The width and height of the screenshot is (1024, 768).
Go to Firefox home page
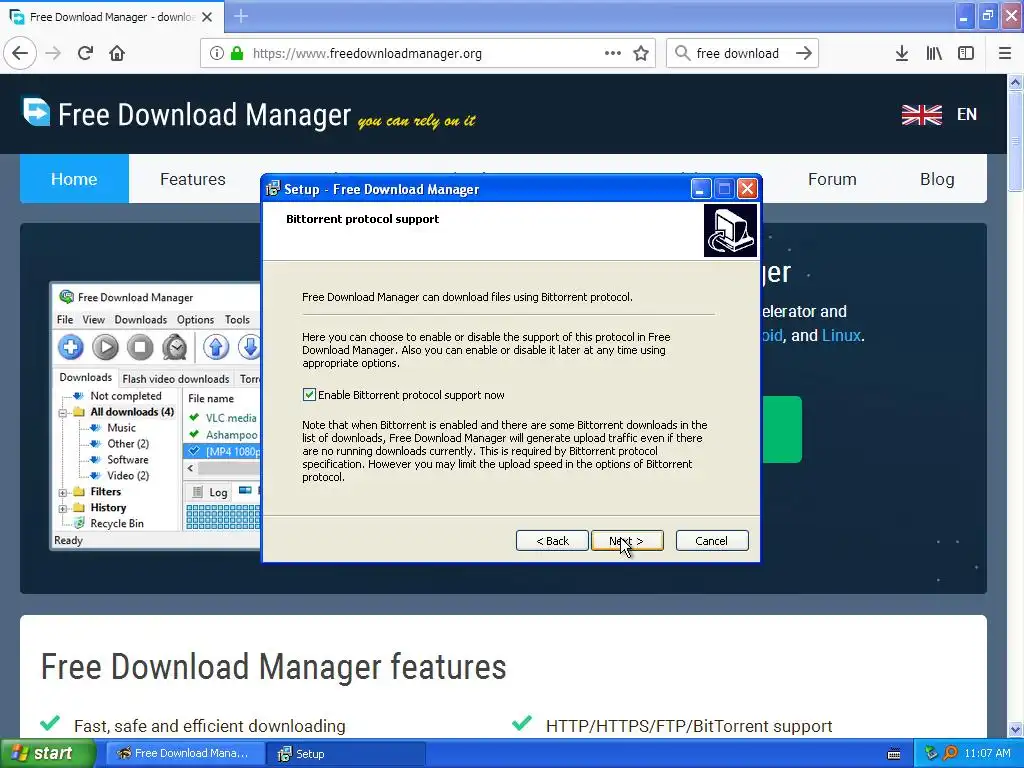[117, 53]
